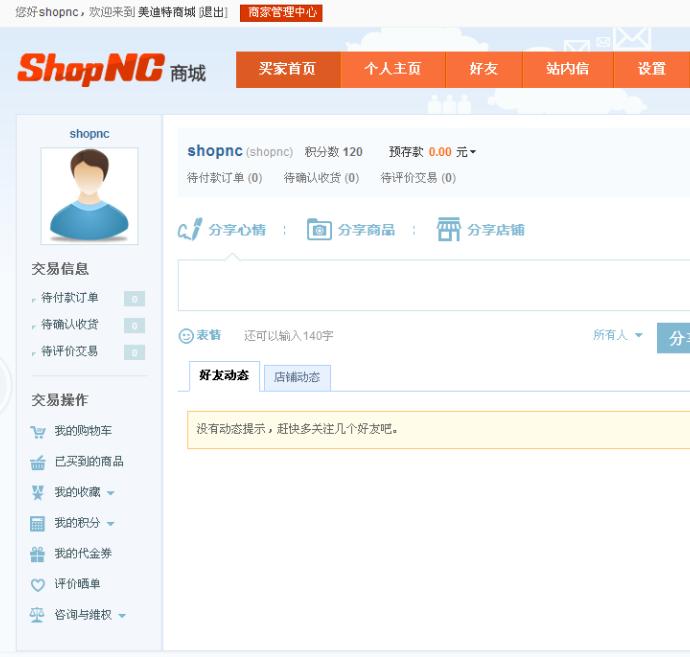Click the voucher gift icon
The width and height of the screenshot is (690, 657).
tap(37, 554)
